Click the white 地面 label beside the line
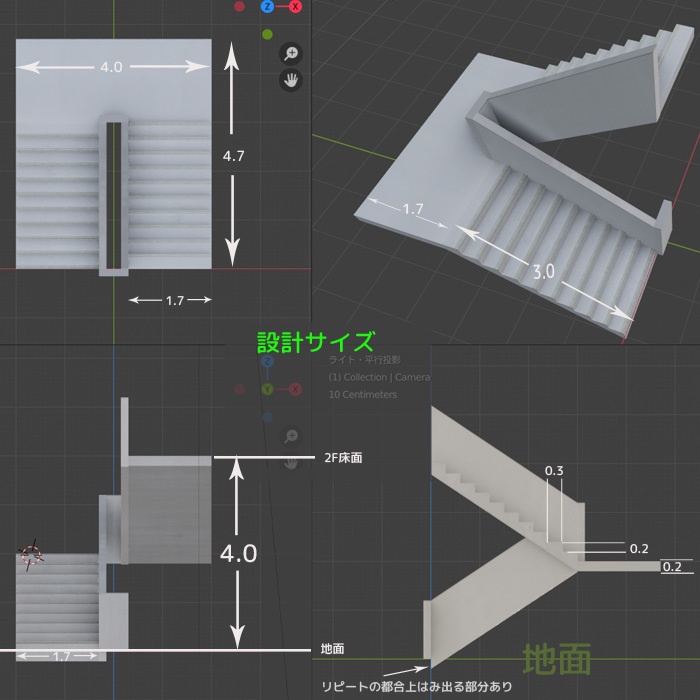700x700 pixels. 333,649
